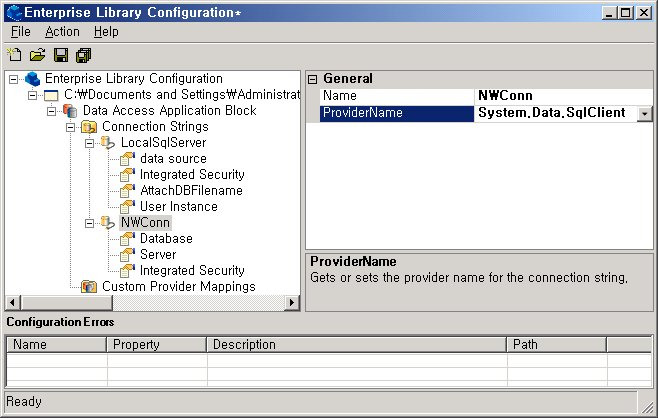Click the NWConn Name value field
This screenshot has width=658, height=418.
pos(564,96)
